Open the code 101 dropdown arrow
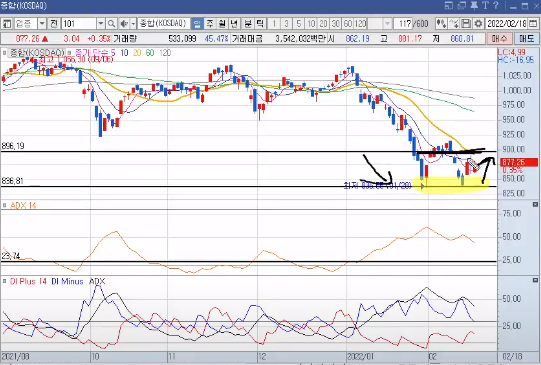This screenshot has width=541, height=365. tap(100, 23)
